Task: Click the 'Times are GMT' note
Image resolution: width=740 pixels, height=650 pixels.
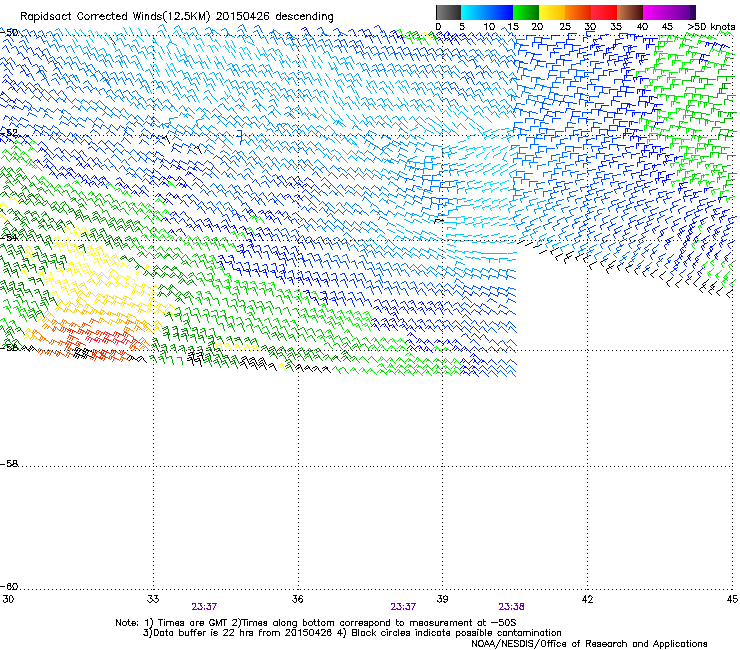Action: [193, 623]
